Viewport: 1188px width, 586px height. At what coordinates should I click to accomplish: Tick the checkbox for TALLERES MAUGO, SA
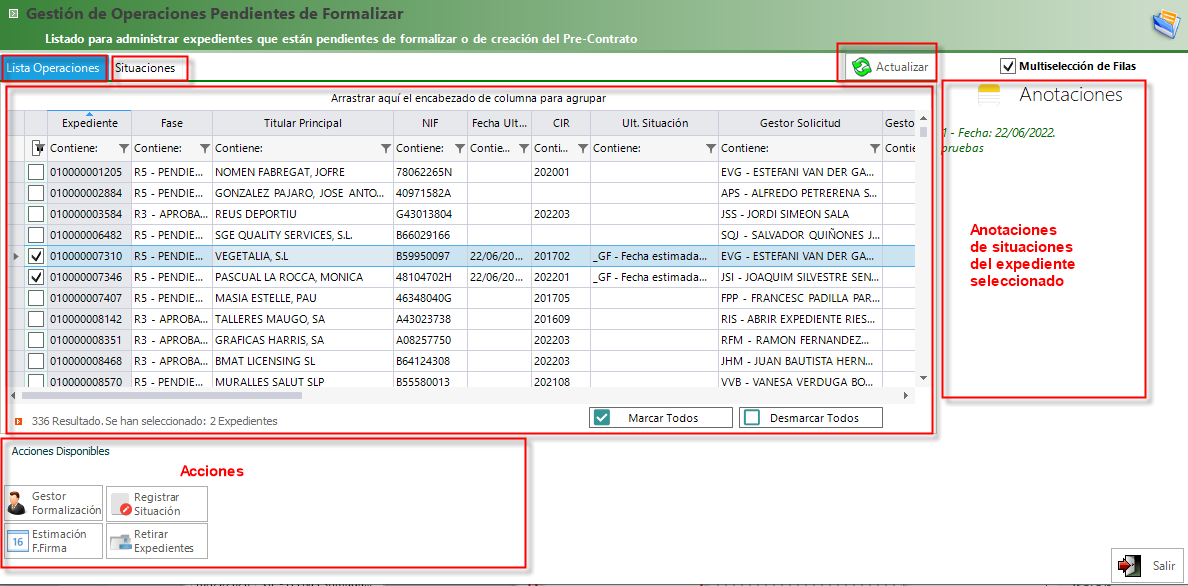[36, 320]
